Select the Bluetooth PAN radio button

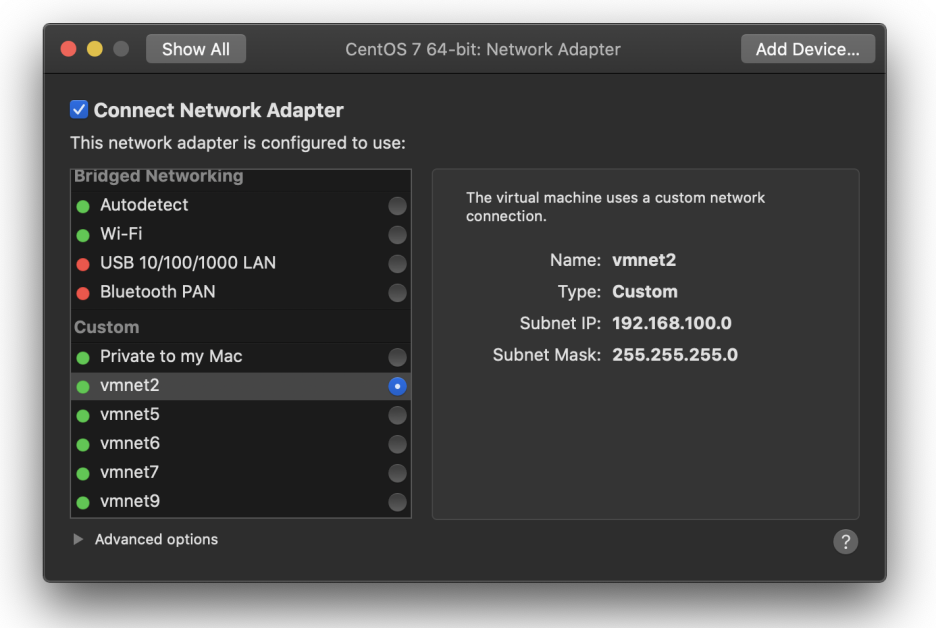[x=397, y=293]
